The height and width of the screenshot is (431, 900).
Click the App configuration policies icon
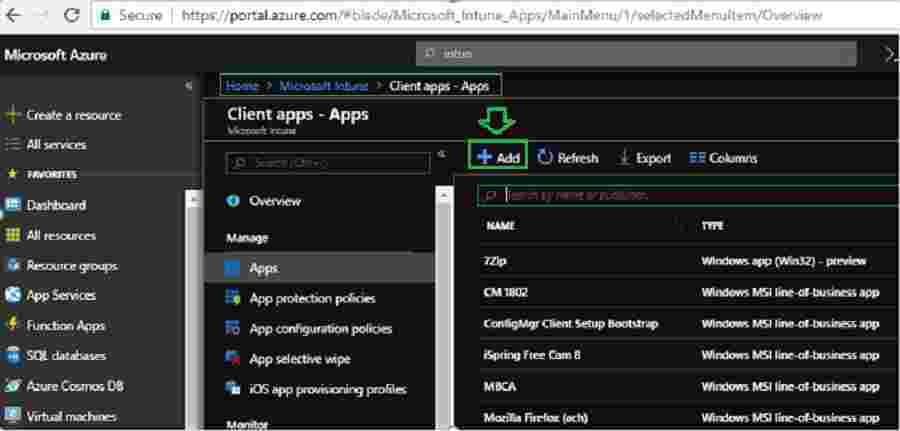232,329
